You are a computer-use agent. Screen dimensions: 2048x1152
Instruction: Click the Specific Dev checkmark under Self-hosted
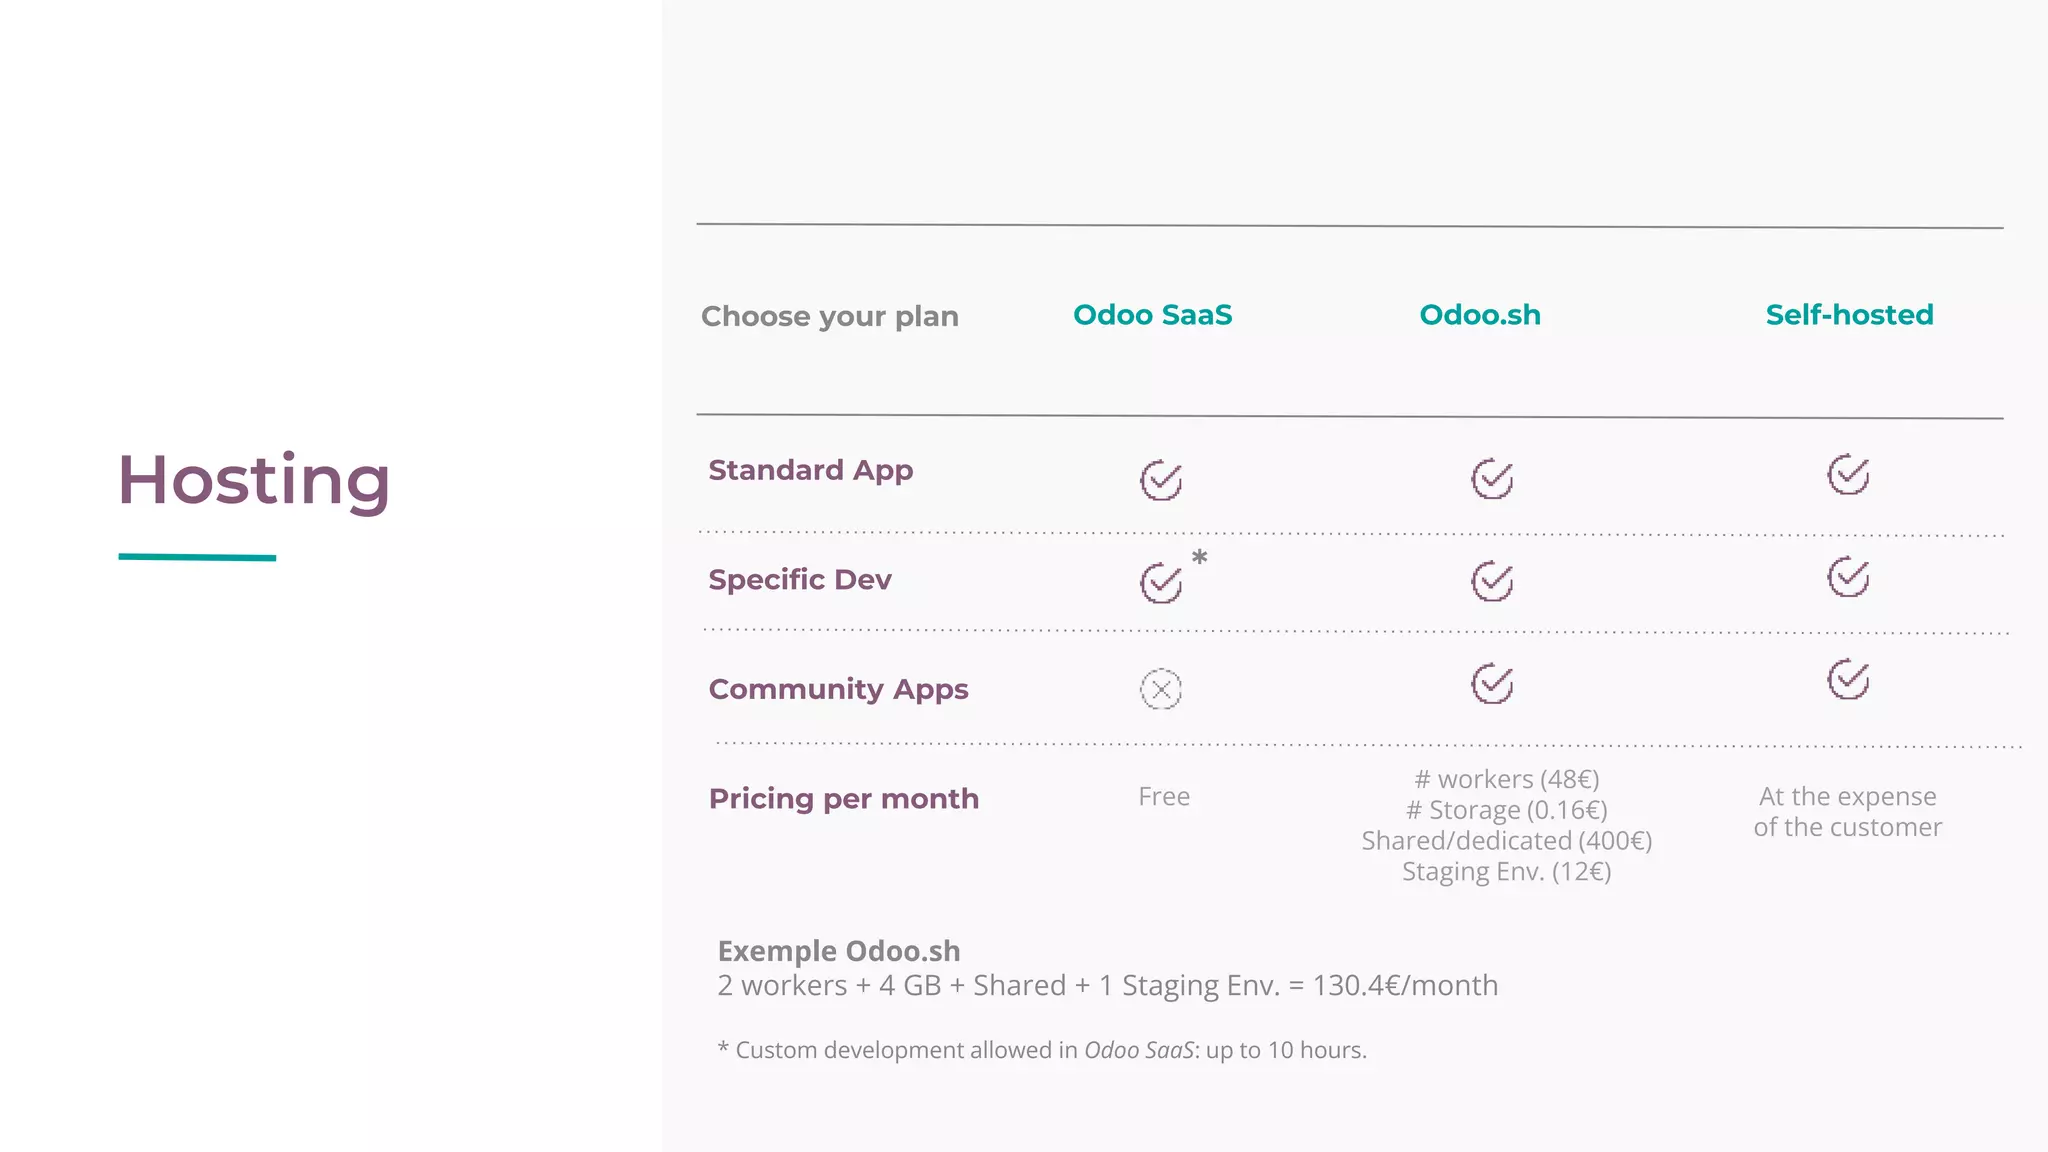point(1848,577)
